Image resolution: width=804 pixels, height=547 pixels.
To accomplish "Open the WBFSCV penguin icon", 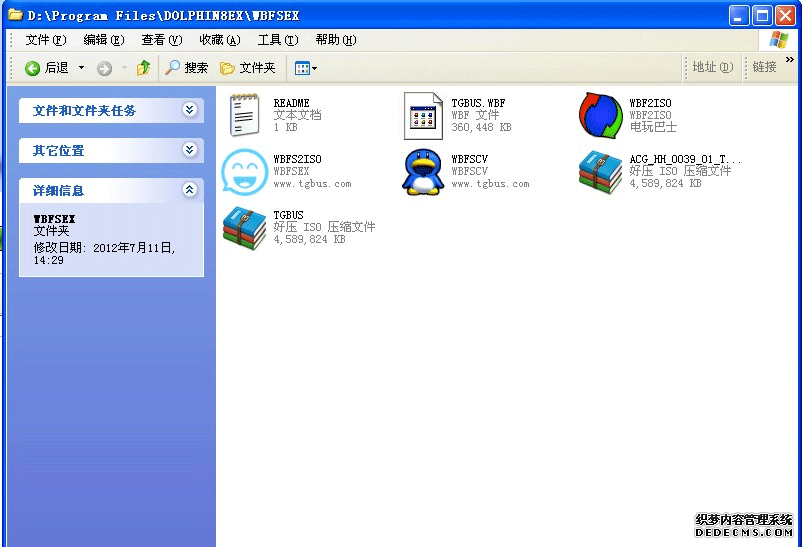I will (423, 171).
